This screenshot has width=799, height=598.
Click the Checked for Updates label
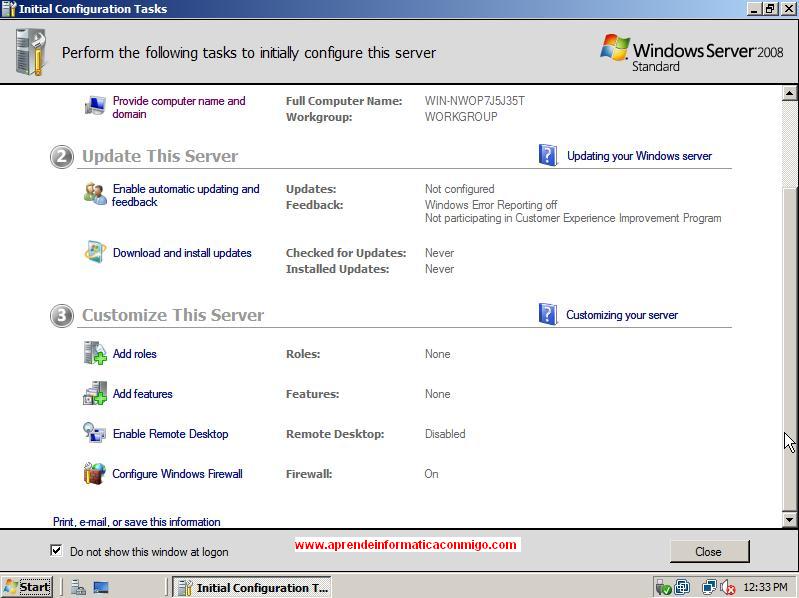(x=346, y=253)
